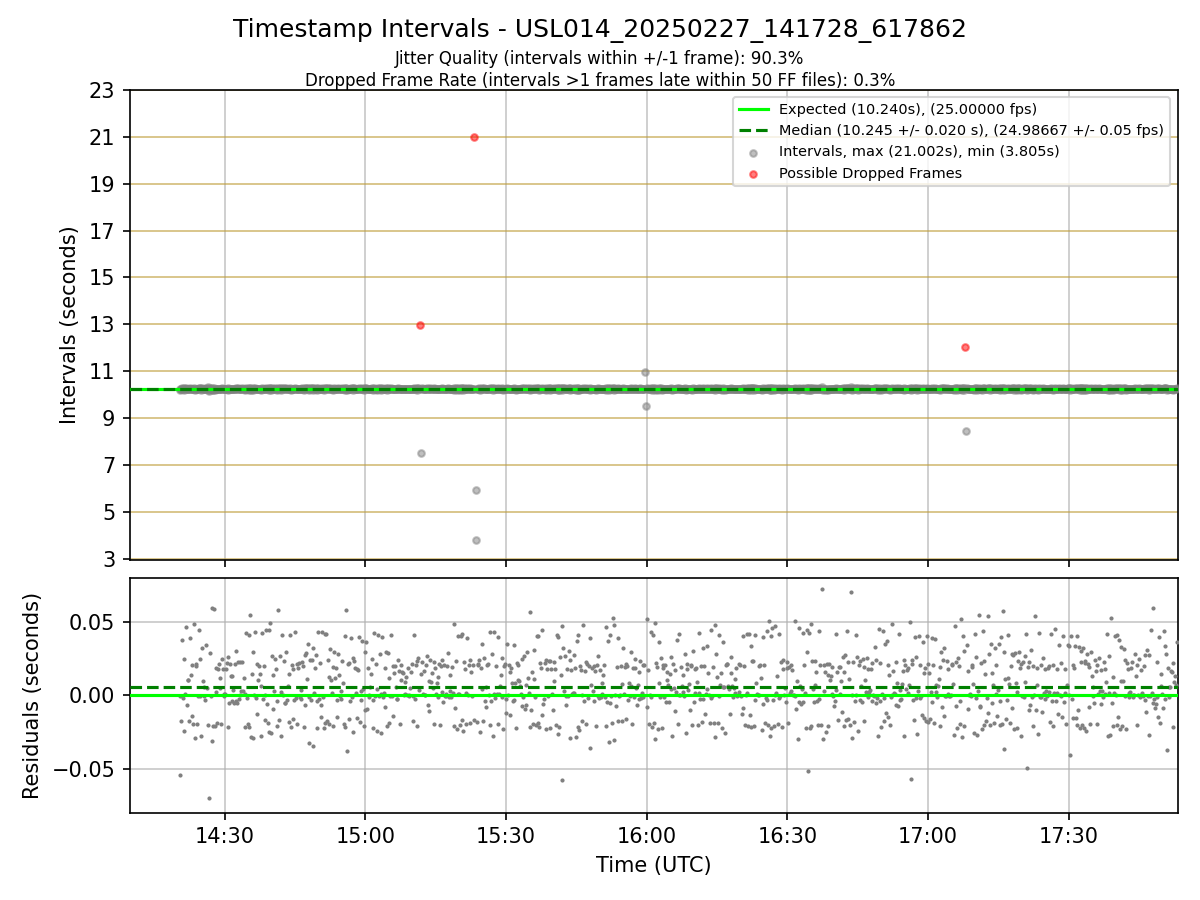Click the gray interval point near 5.9 seconds
The width and height of the screenshot is (1200, 900).
point(476,490)
